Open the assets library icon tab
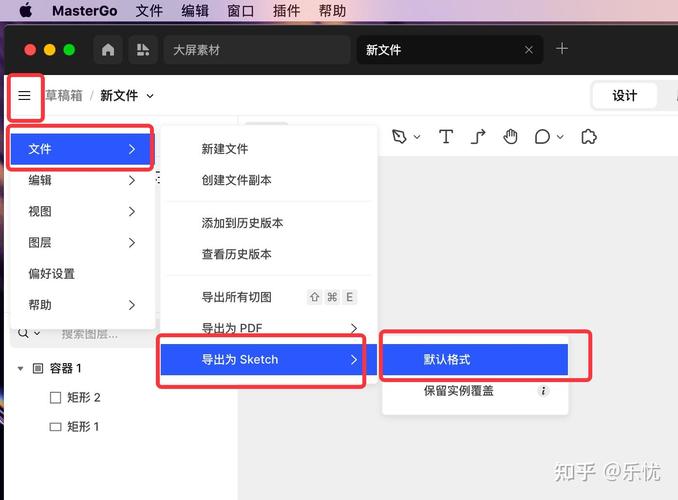 143,50
